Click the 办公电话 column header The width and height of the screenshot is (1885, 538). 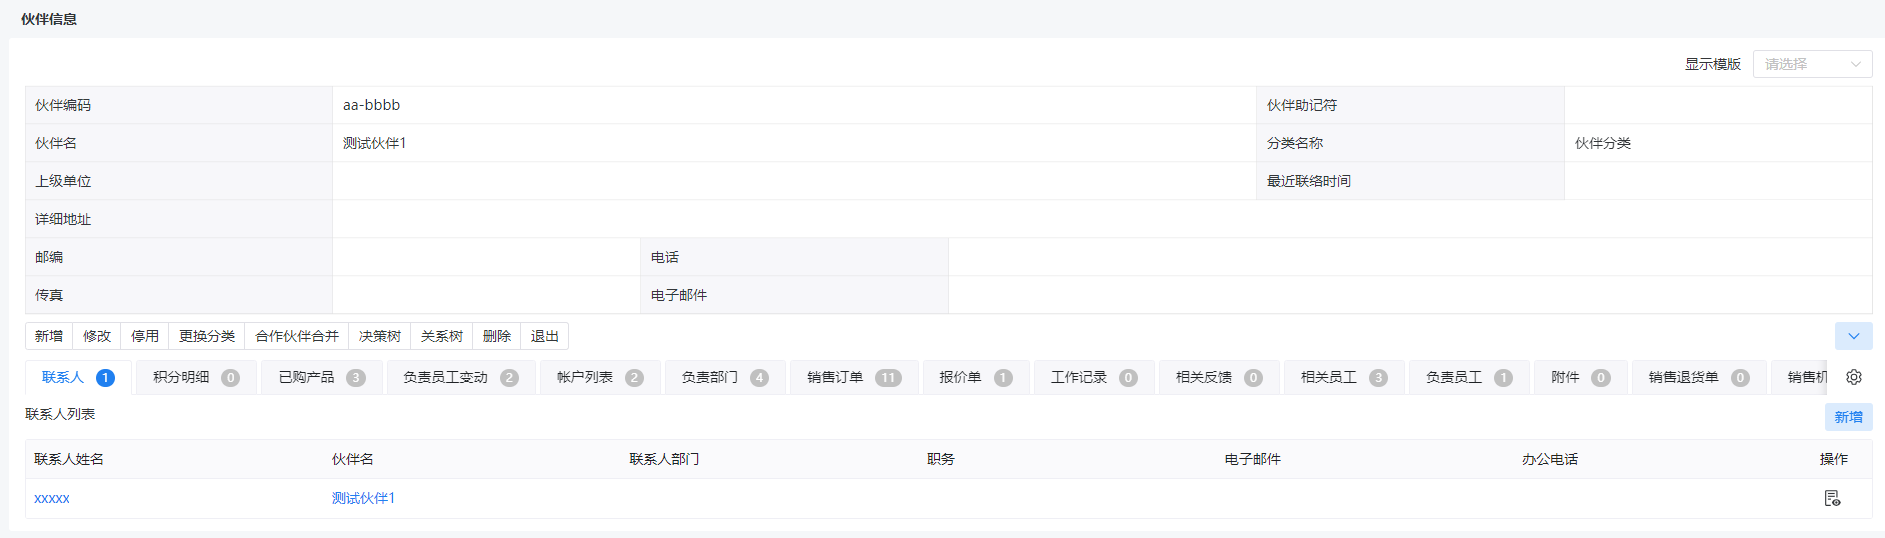[x=1550, y=459]
